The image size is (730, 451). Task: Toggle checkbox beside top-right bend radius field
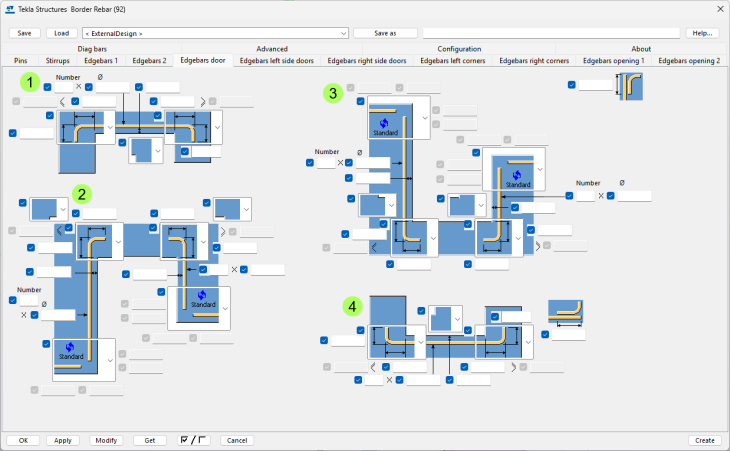pyautogui.click(x=572, y=85)
